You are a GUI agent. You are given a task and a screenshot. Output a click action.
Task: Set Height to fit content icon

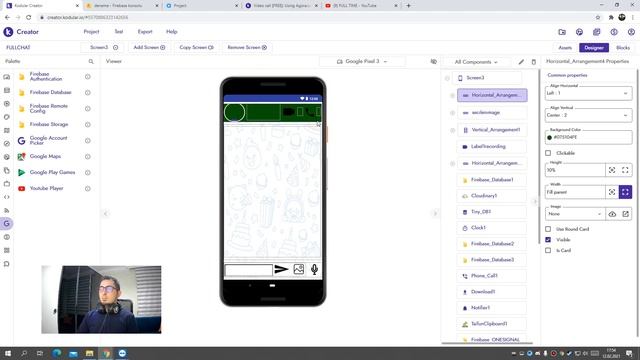click(x=612, y=170)
